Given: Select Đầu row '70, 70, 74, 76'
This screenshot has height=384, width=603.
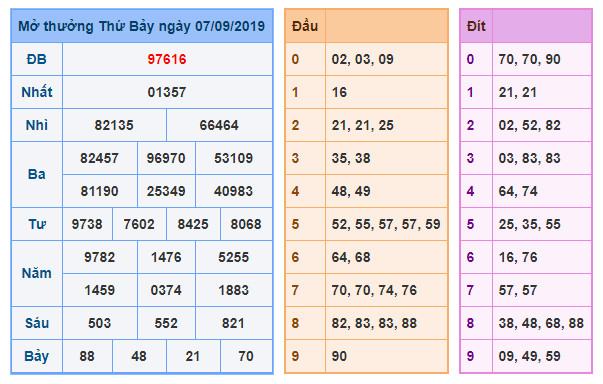Looking at the screenshot, I should [x=374, y=290].
